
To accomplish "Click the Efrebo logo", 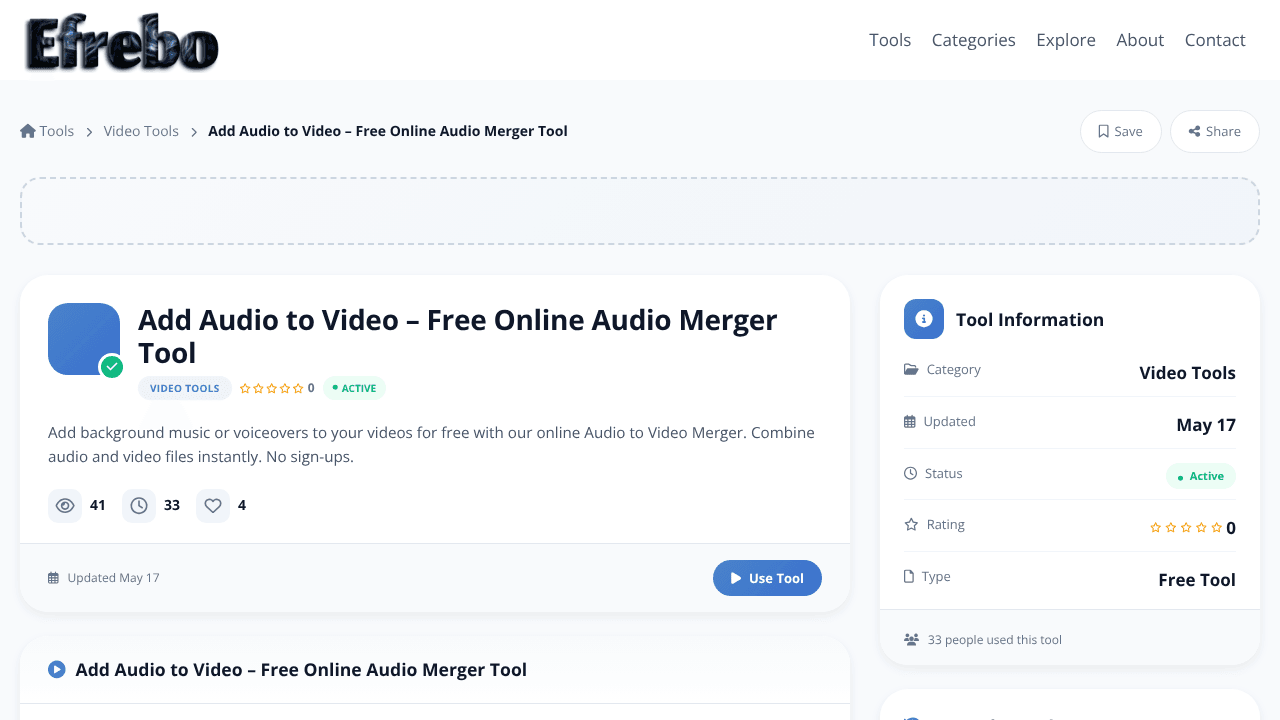I will 121,43.
